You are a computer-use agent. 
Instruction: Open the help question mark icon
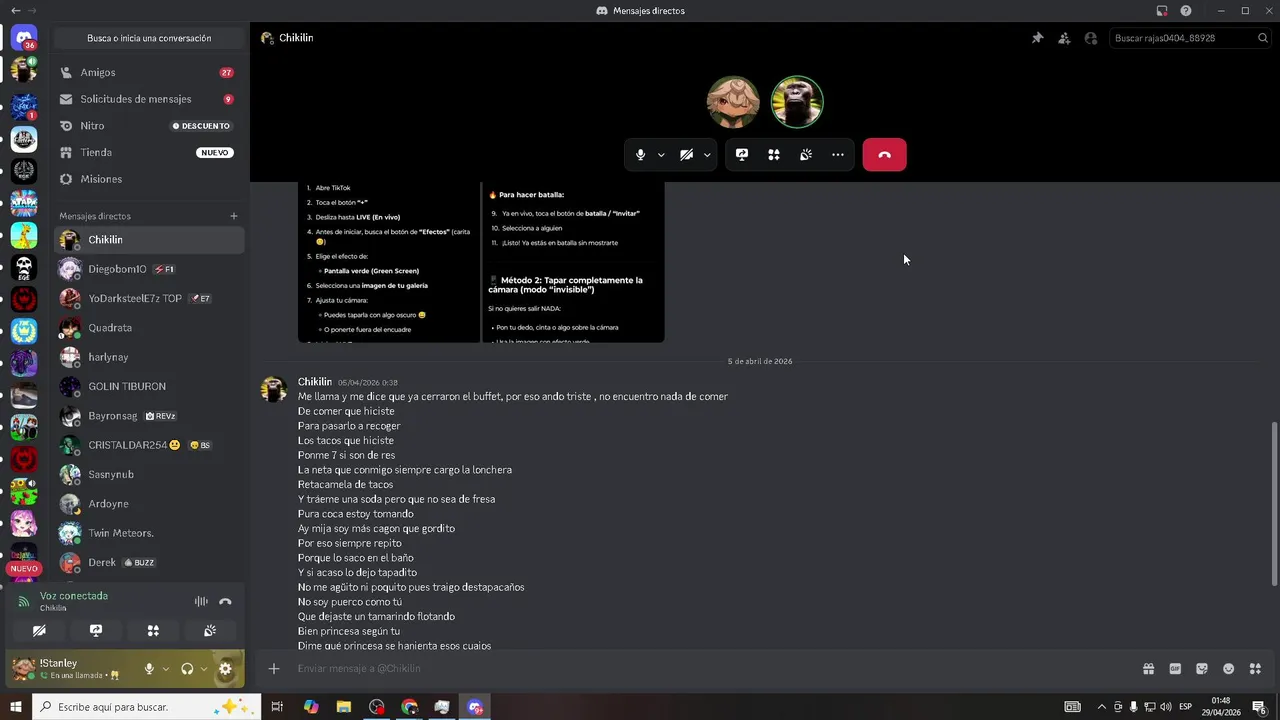coord(1186,11)
